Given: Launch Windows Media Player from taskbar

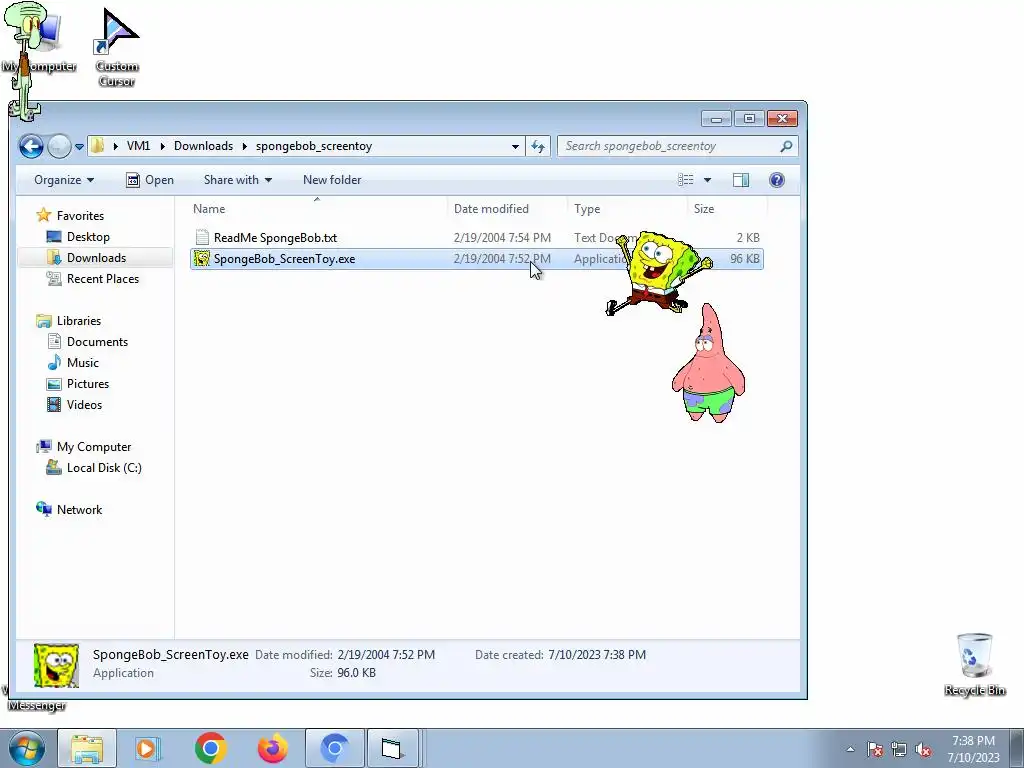Looking at the screenshot, I should click(x=148, y=748).
